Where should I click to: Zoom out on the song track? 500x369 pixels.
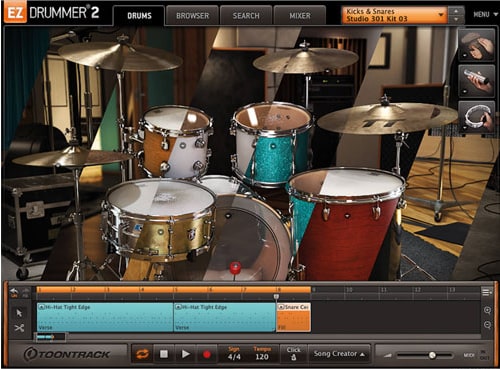tap(487, 325)
